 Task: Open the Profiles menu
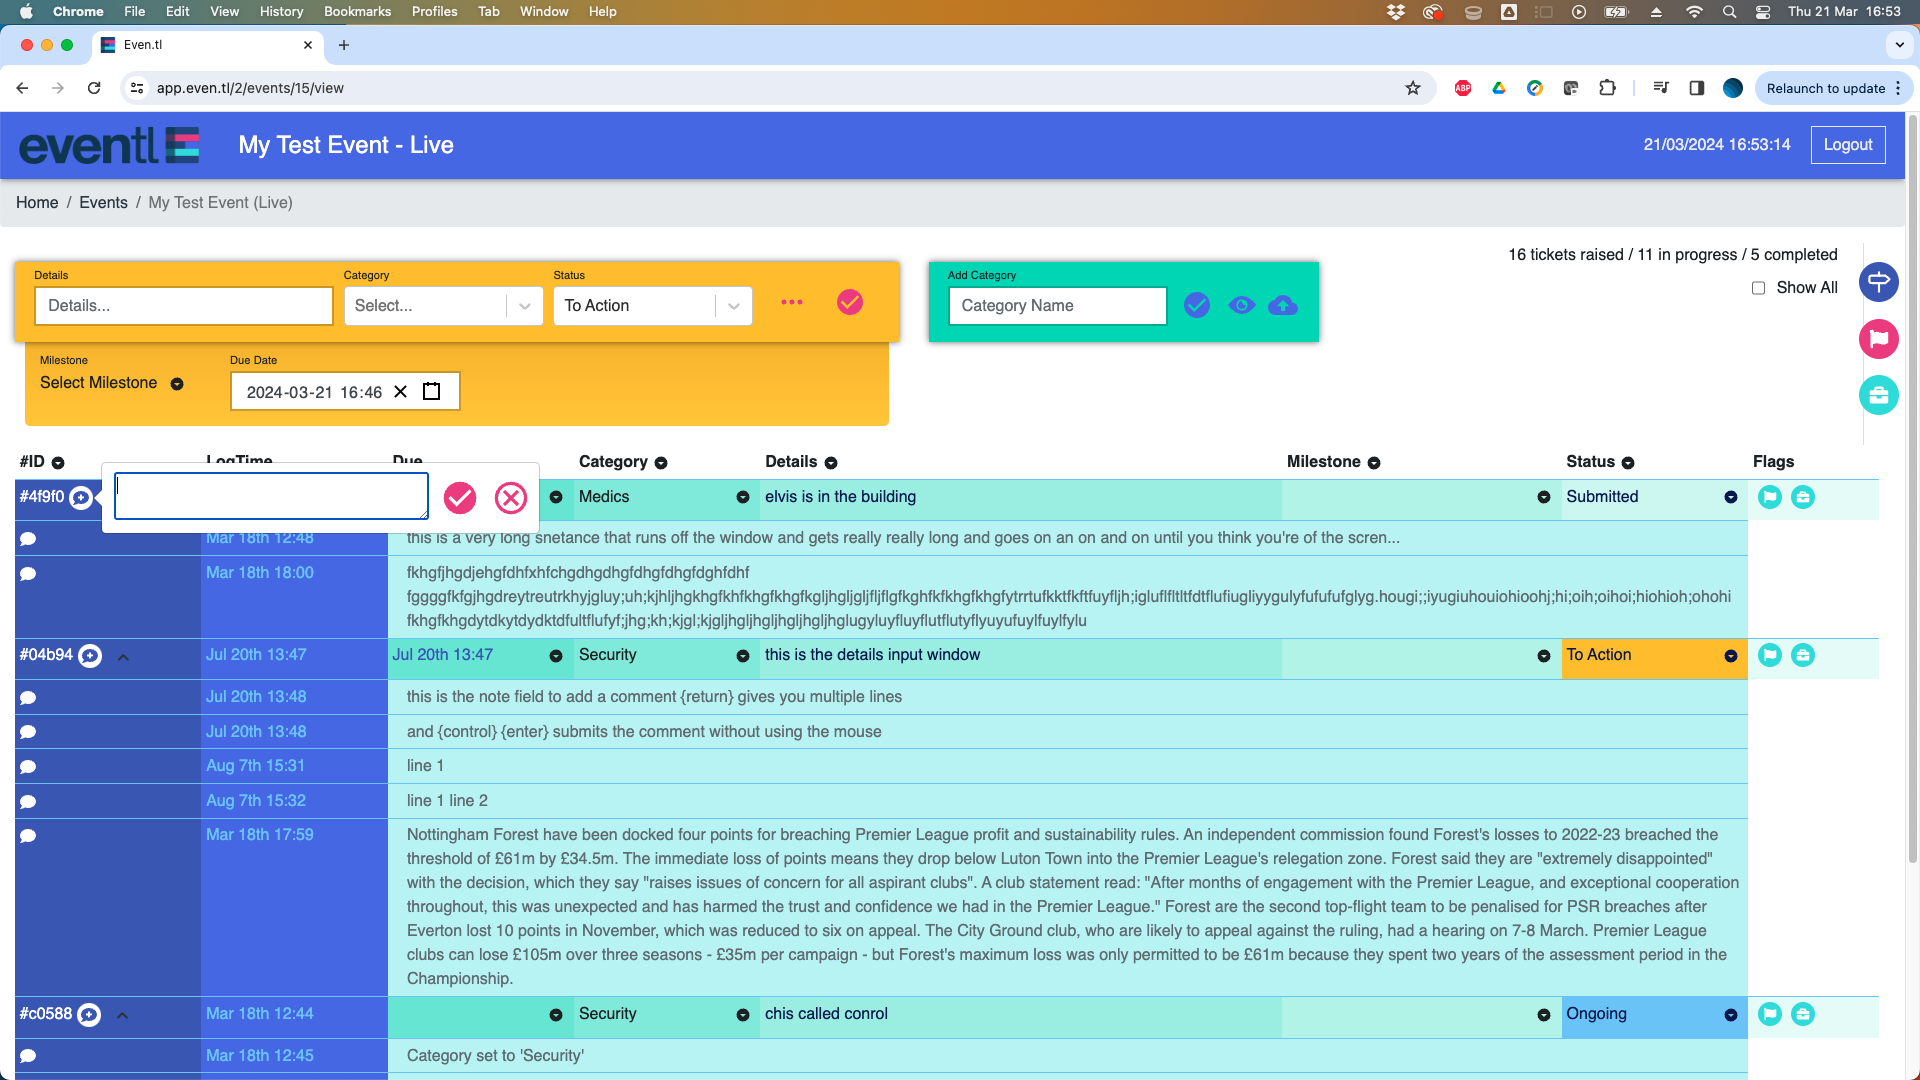(x=434, y=11)
